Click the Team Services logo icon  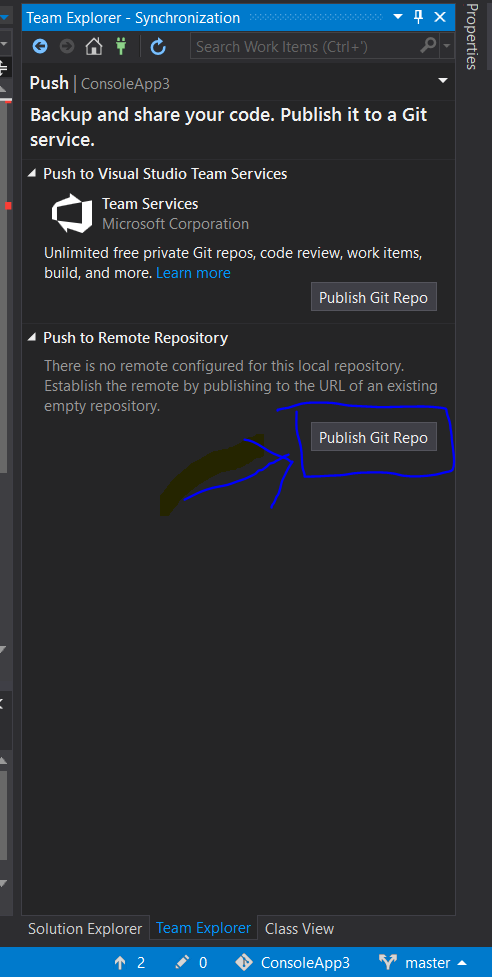click(x=72, y=213)
